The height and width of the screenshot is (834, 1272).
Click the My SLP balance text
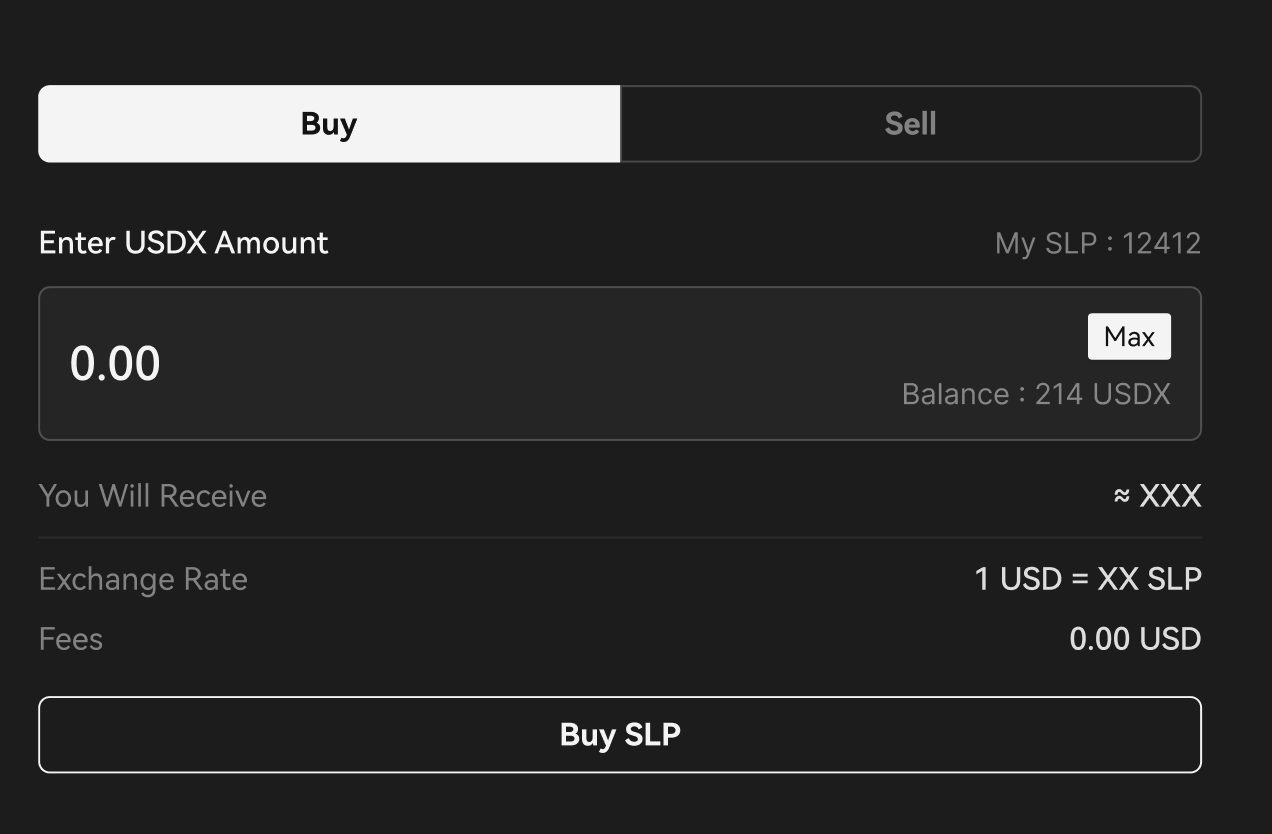pyautogui.click(x=1097, y=243)
